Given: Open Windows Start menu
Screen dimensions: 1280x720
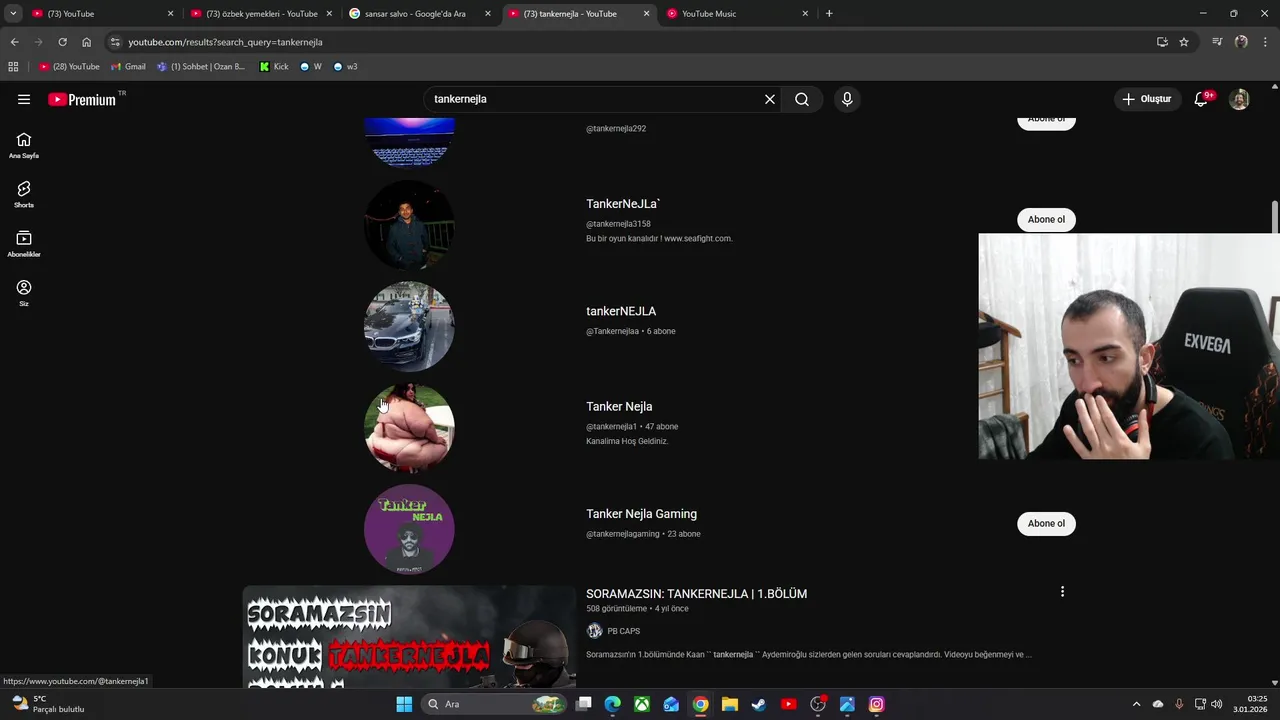Looking at the screenshot, I should click(x=404, y=704).
